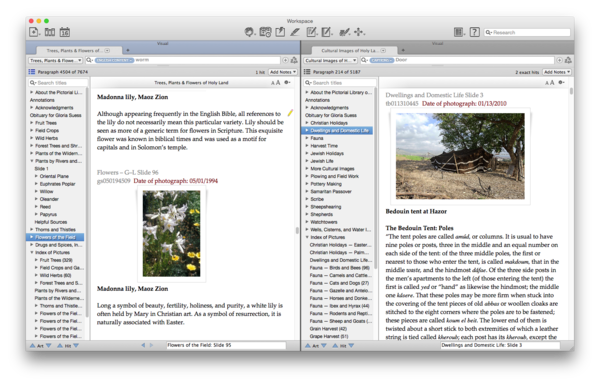Viewport: 600px width, 386px height.
Task: Go to next article in right pane
Action: 324,345
